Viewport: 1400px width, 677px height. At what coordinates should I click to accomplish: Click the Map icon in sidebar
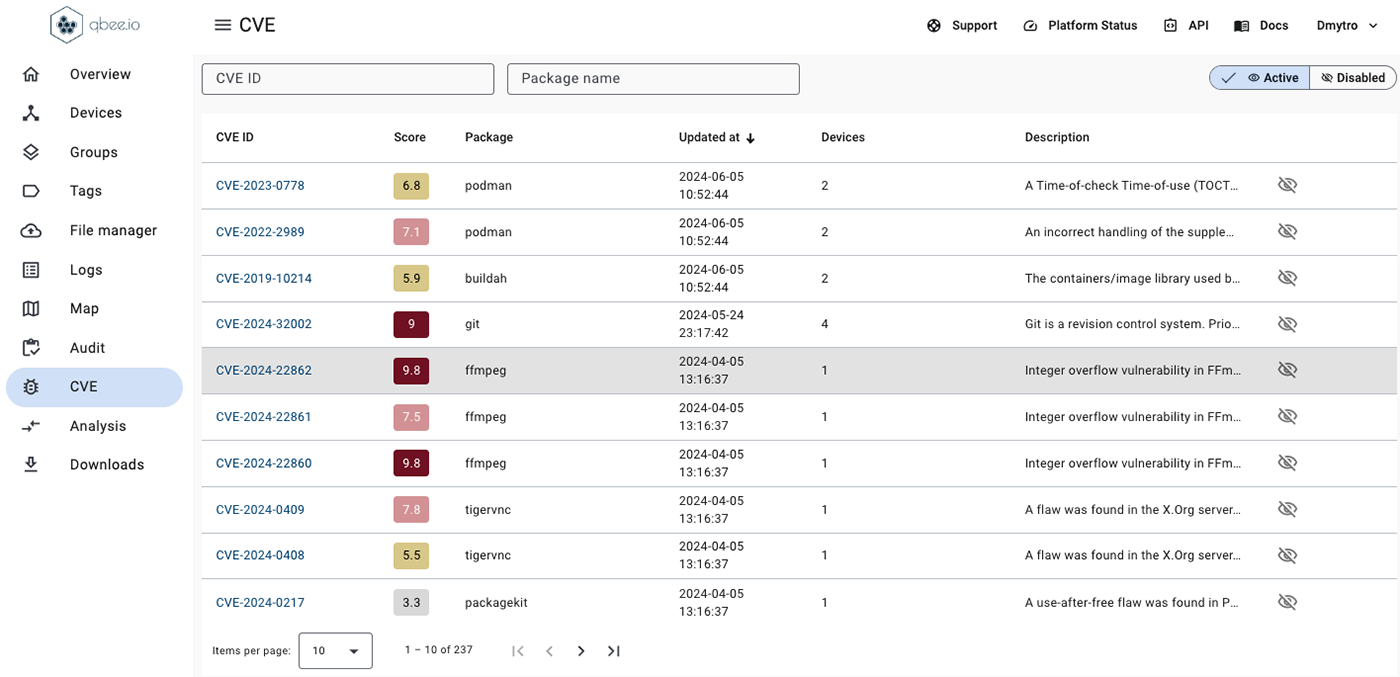pyautogui.click(x=31, y=309)
